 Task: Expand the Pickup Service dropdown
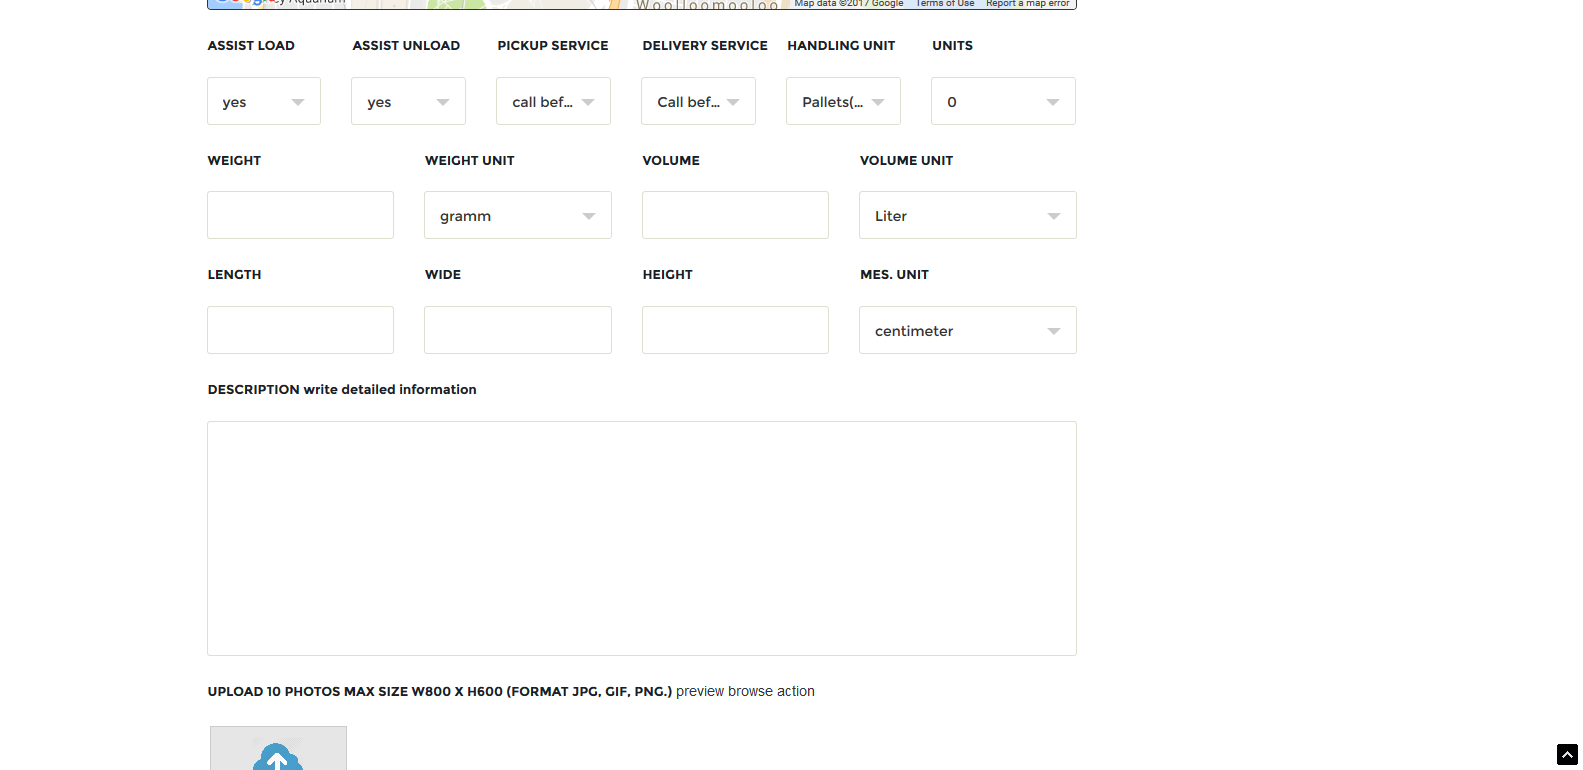click(553, 102)
